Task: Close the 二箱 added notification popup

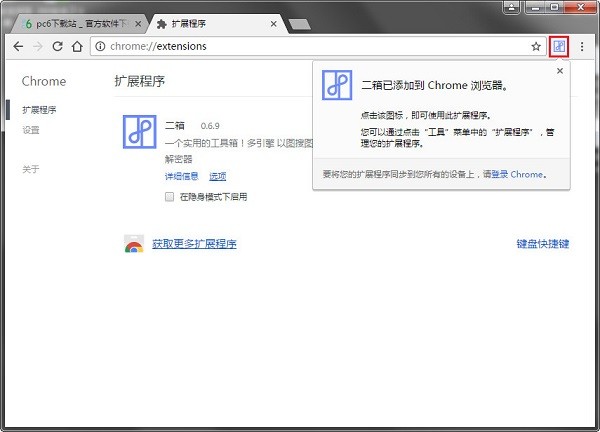Action: tap(559, 71)
